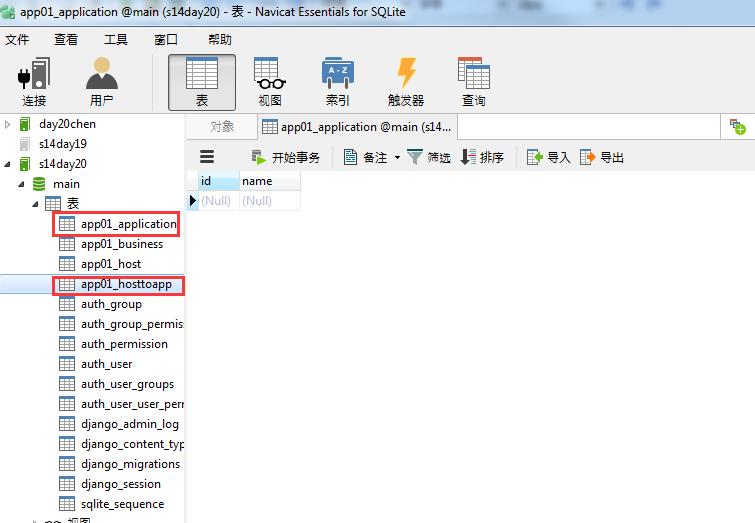Image resolution: width=755 pixels, height=523 pixels.
Task: Open the 工具 menu
Action: point(116,39)
